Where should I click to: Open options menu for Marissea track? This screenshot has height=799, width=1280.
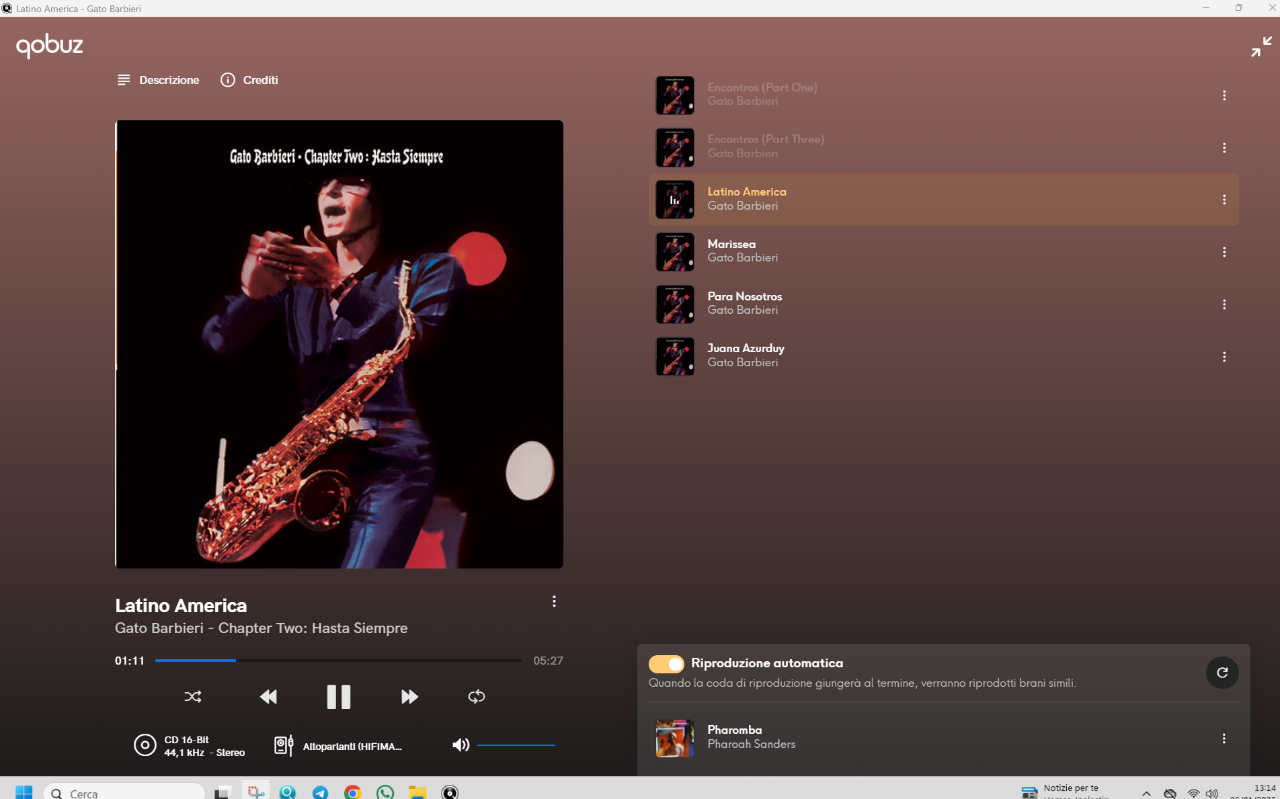coord(1224,252)
